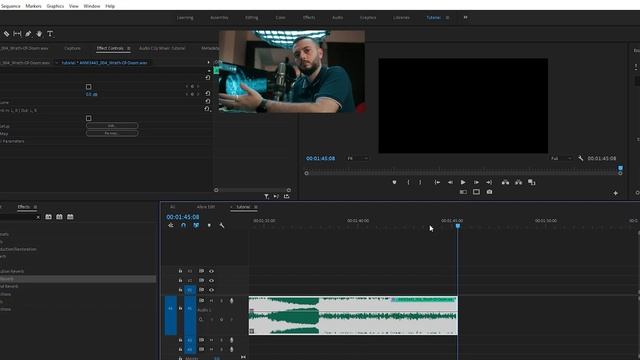The image size is (640, 360).
Task: Play the sequence in Program Monitor
Action: 463,182
